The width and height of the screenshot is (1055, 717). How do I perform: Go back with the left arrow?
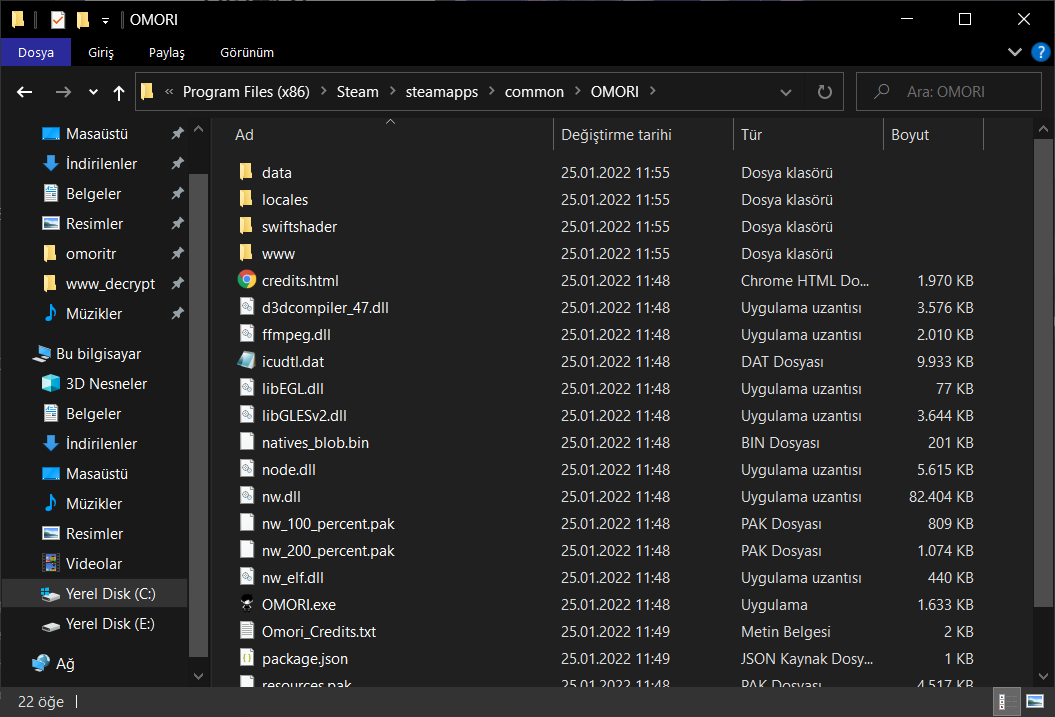(25, 92)
